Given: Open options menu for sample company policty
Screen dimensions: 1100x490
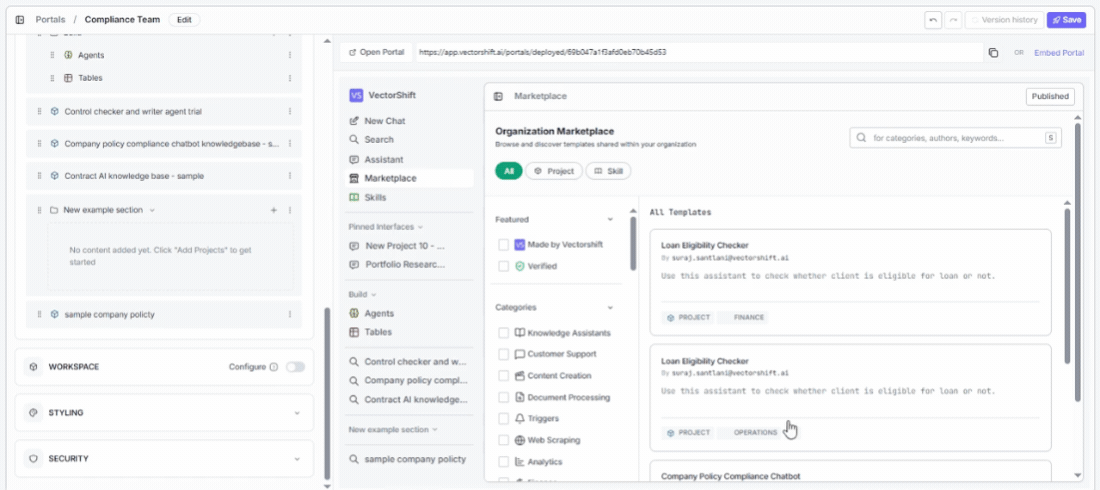Looking at the screenshot, I should point(290,314).
